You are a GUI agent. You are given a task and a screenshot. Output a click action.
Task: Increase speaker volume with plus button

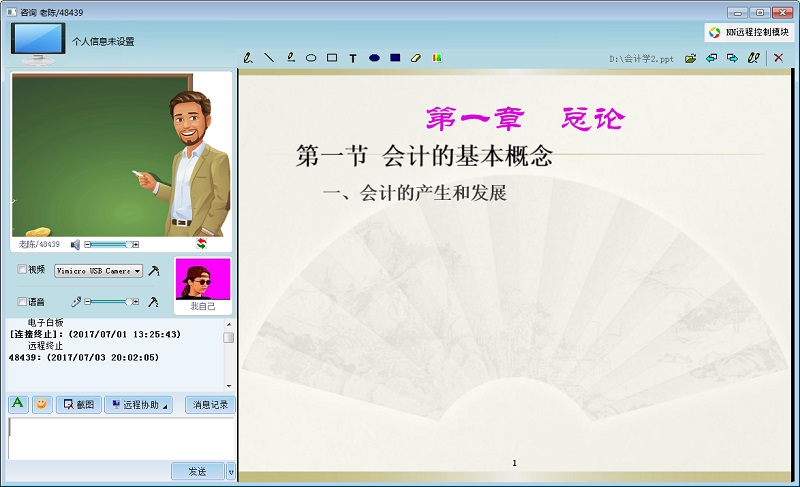pos(135,245)
